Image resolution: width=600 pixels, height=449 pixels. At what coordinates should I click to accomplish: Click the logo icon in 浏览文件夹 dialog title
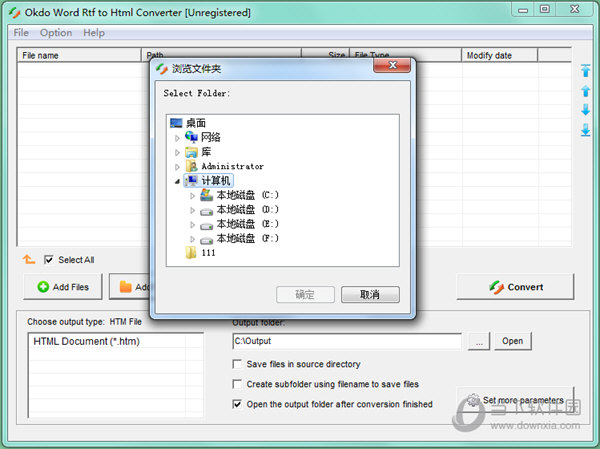click(162, 69)
